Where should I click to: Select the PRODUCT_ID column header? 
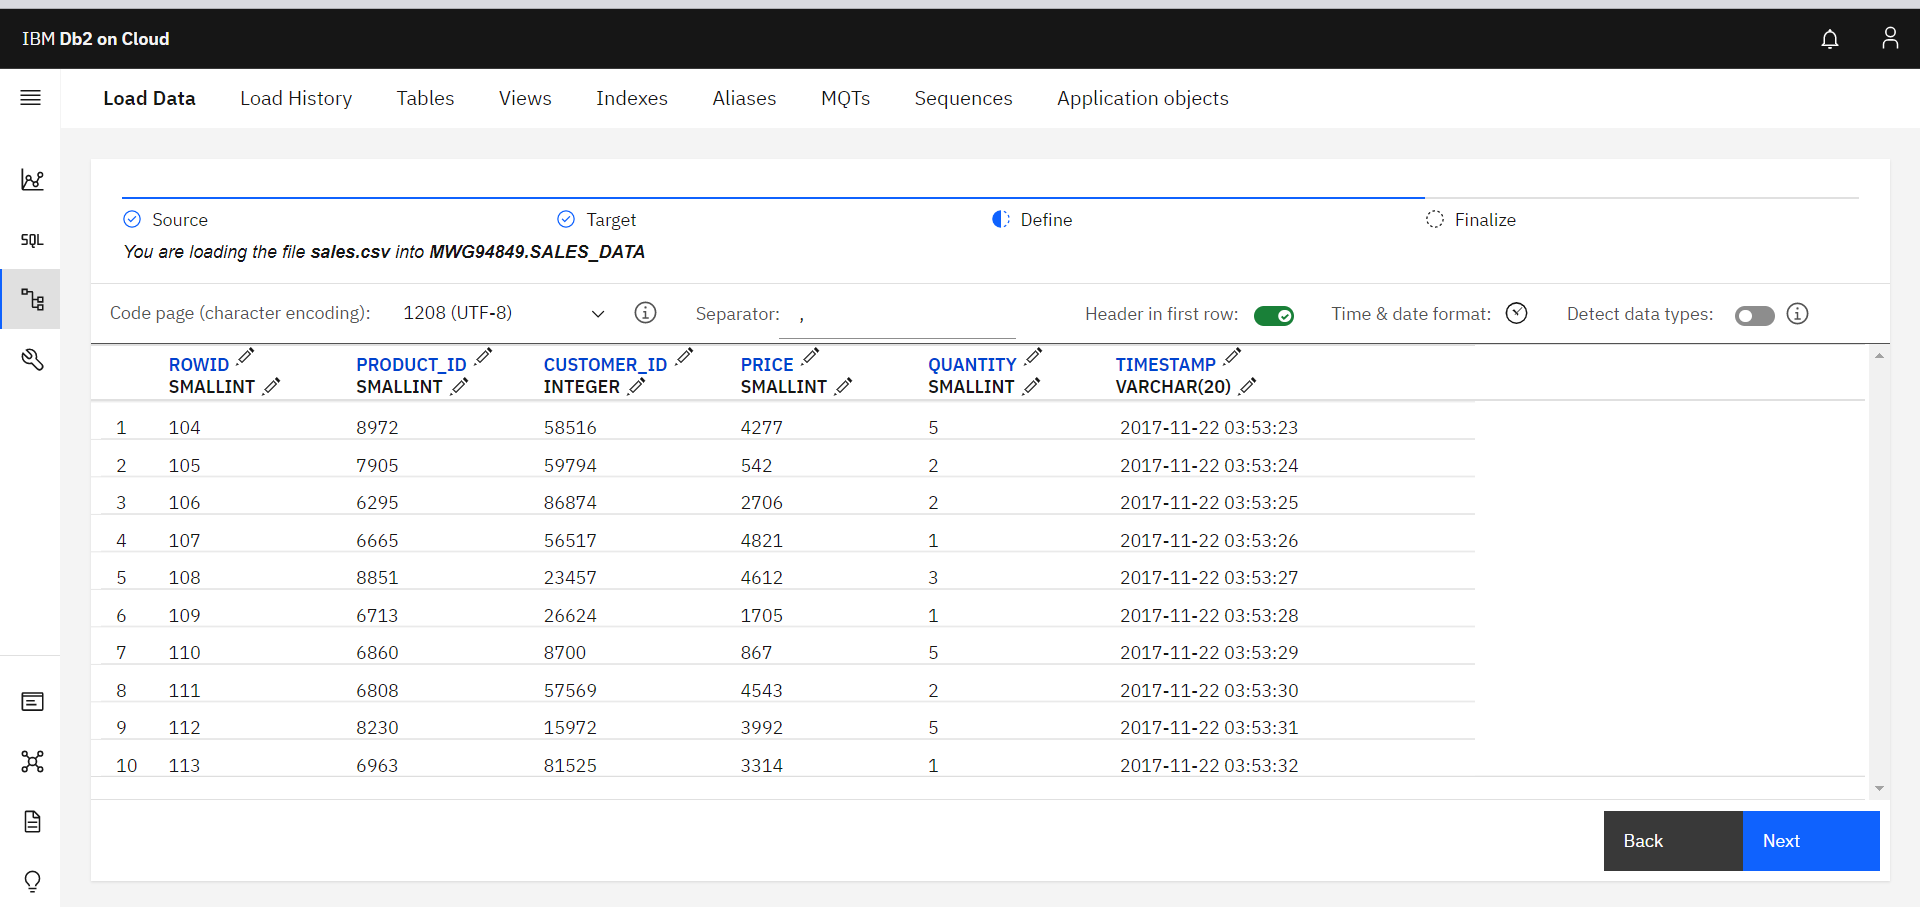[411, 365]
